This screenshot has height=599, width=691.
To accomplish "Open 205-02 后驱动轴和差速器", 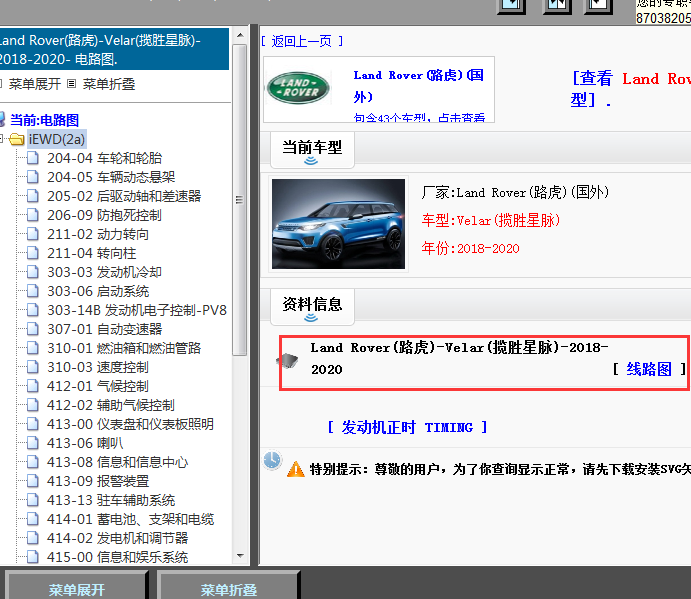I will click(124, 196).
